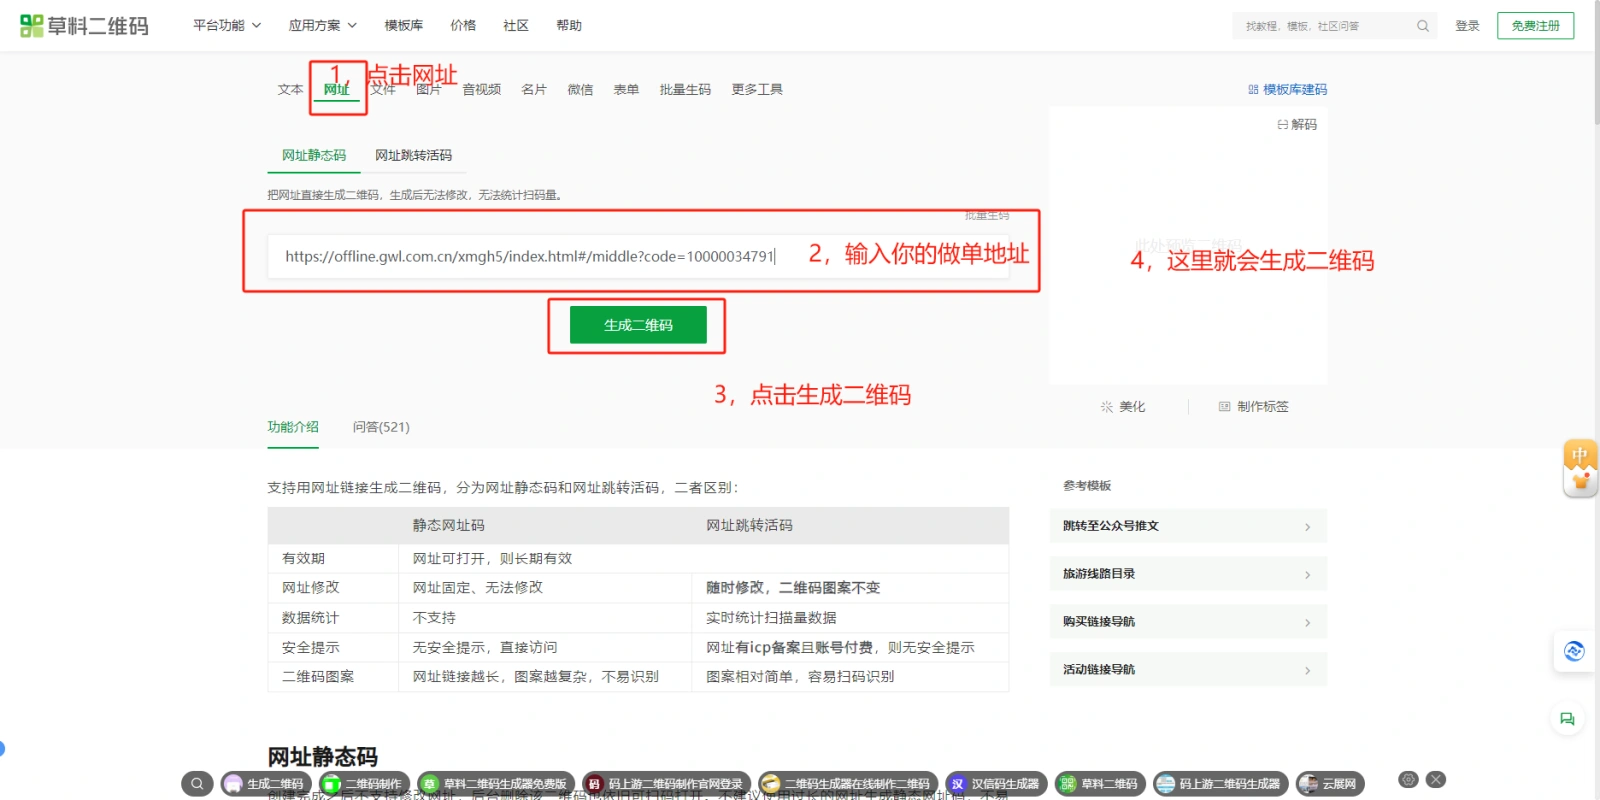Expand chevron on 旅游线路目录 row
Viewport: 1600px width, 800px height.
click(x=1307, y=575)
